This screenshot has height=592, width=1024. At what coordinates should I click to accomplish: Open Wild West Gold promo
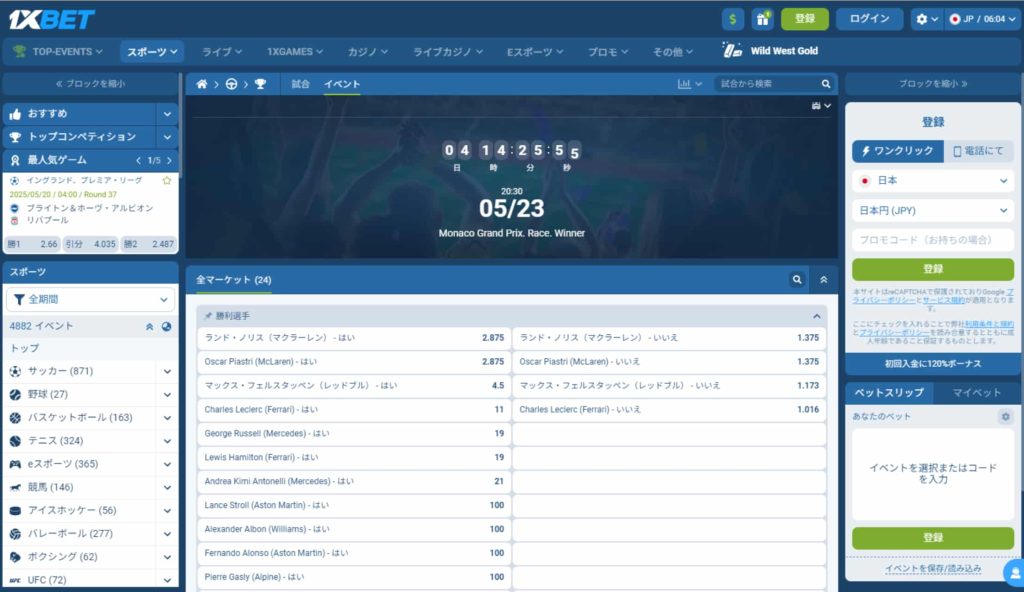click(x=770, y=51)
